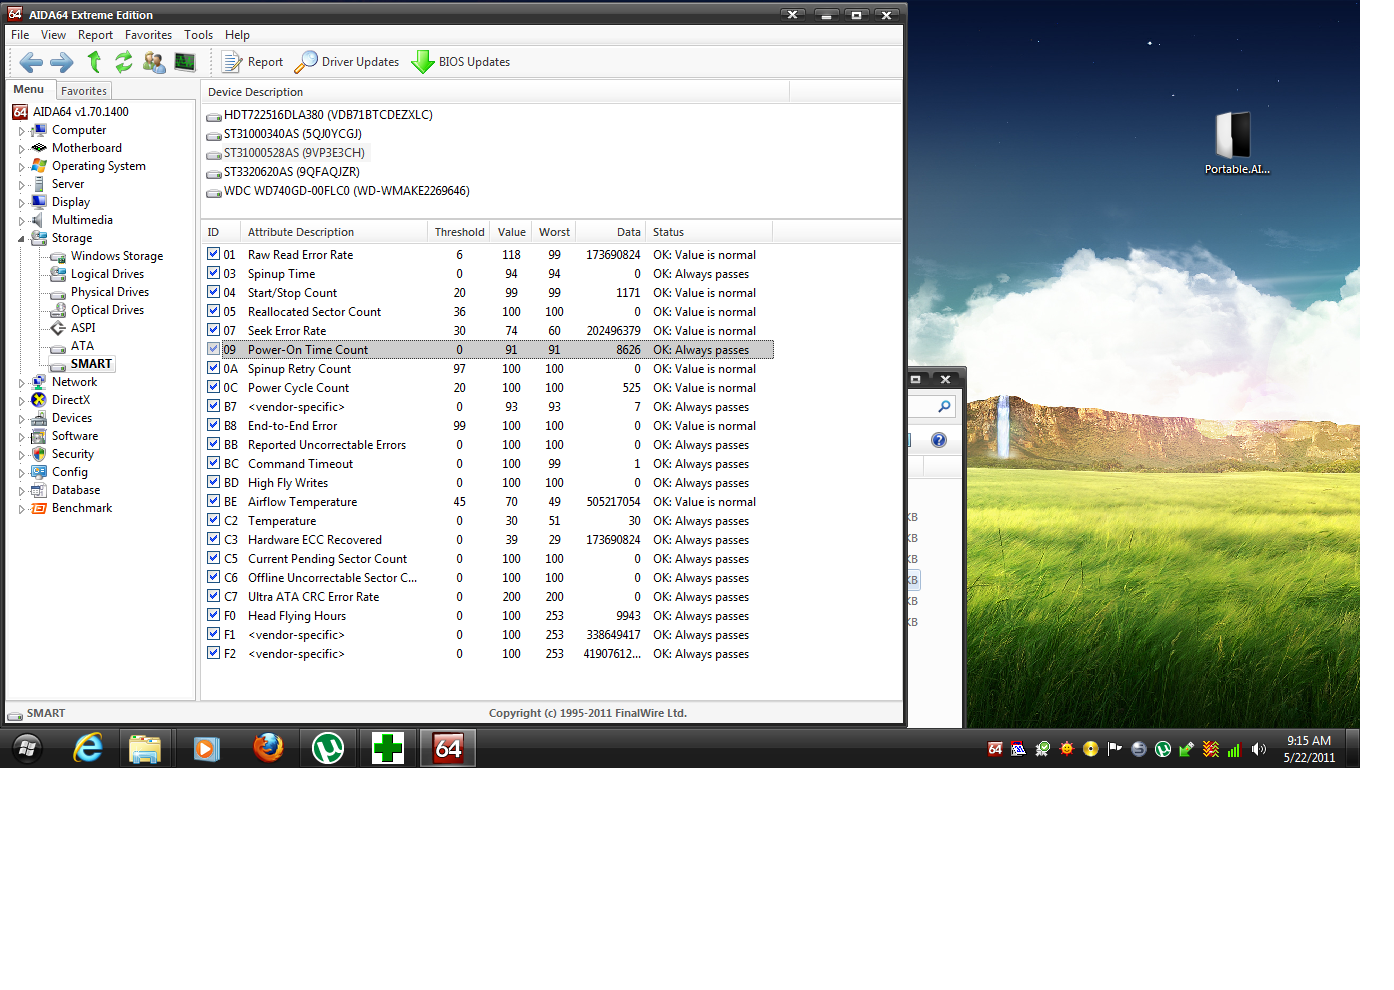Screen dimensions: 1394x990
Task: Toggle the Reallocated Sector Count checkbox
Action: 214,311
